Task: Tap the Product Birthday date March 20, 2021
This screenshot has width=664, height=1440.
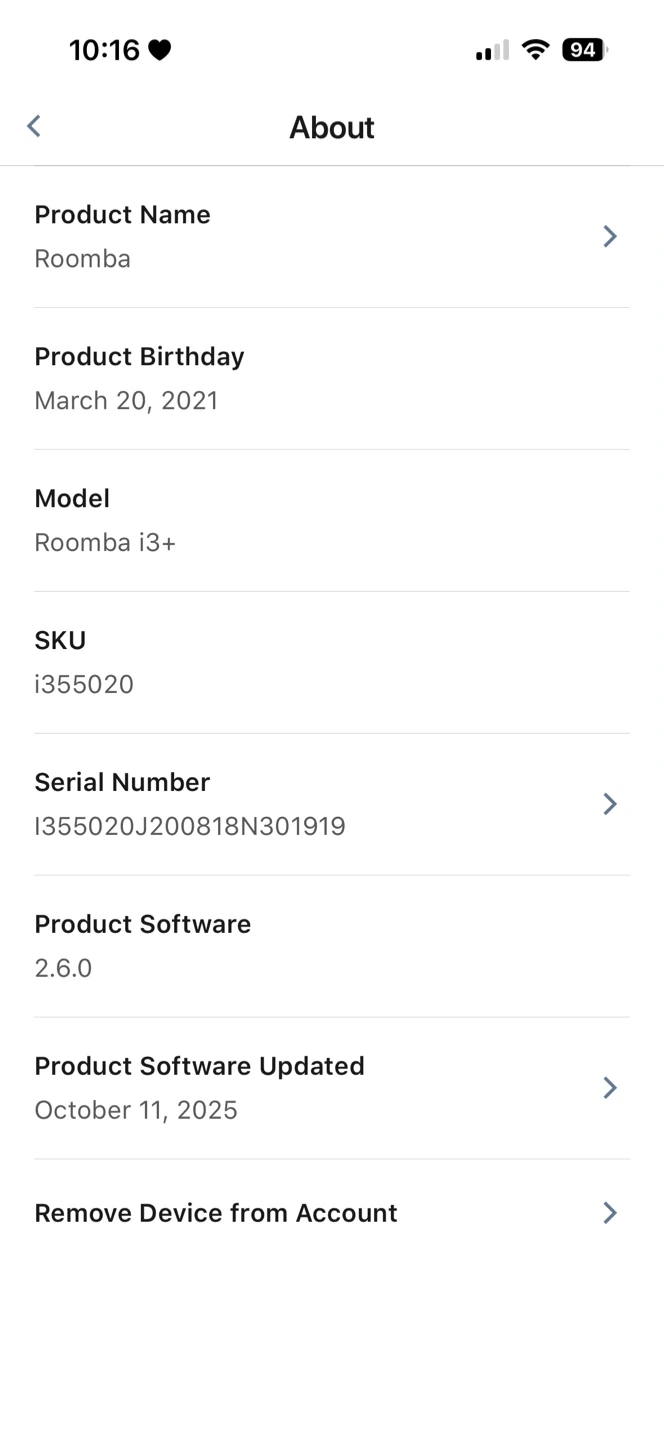Action: (126, 401)
